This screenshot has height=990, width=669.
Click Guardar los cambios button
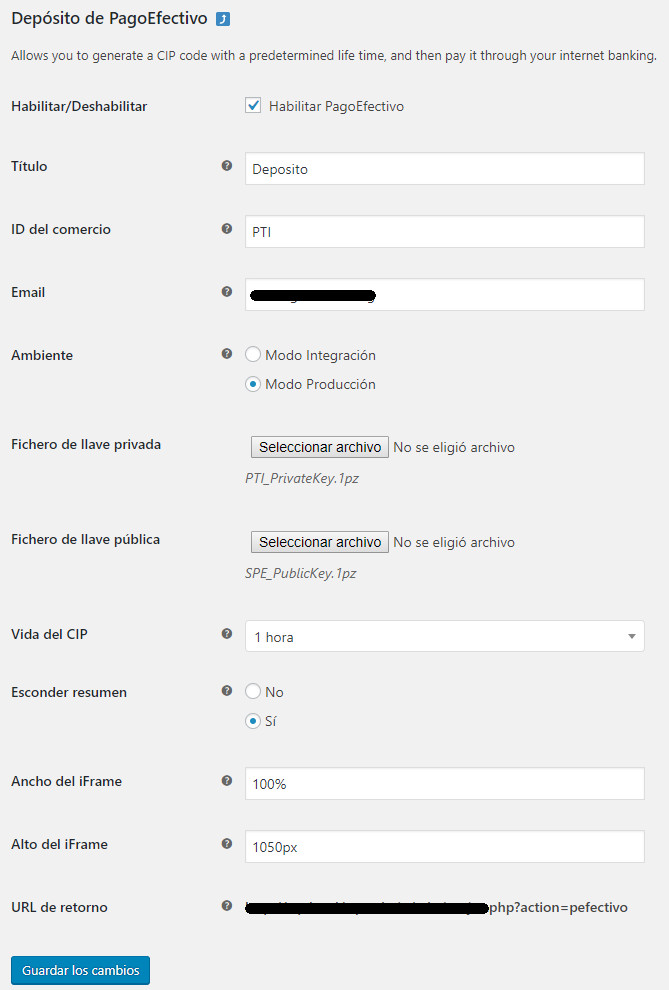(x=80, y=970)
